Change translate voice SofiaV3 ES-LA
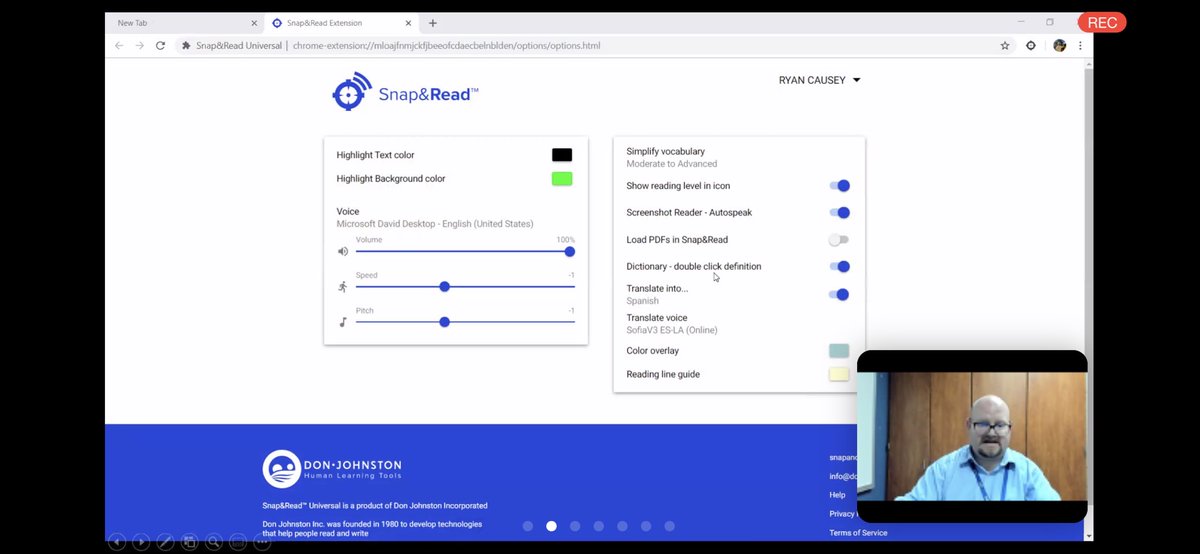The width and height of the screenshot is (1200, 554). tap(671, 330)
